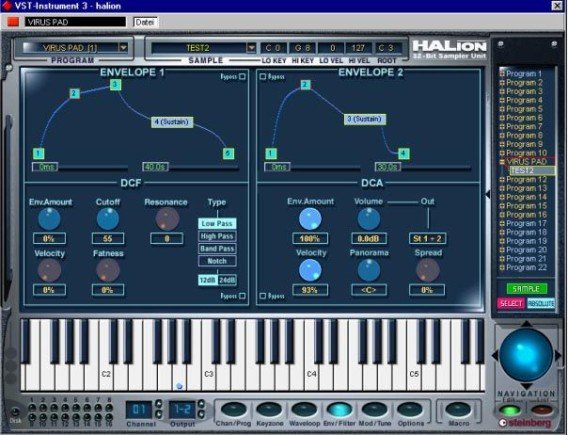Click the ABSOLUTE button
Screen dimensions: 568x435
coord(541,303)
